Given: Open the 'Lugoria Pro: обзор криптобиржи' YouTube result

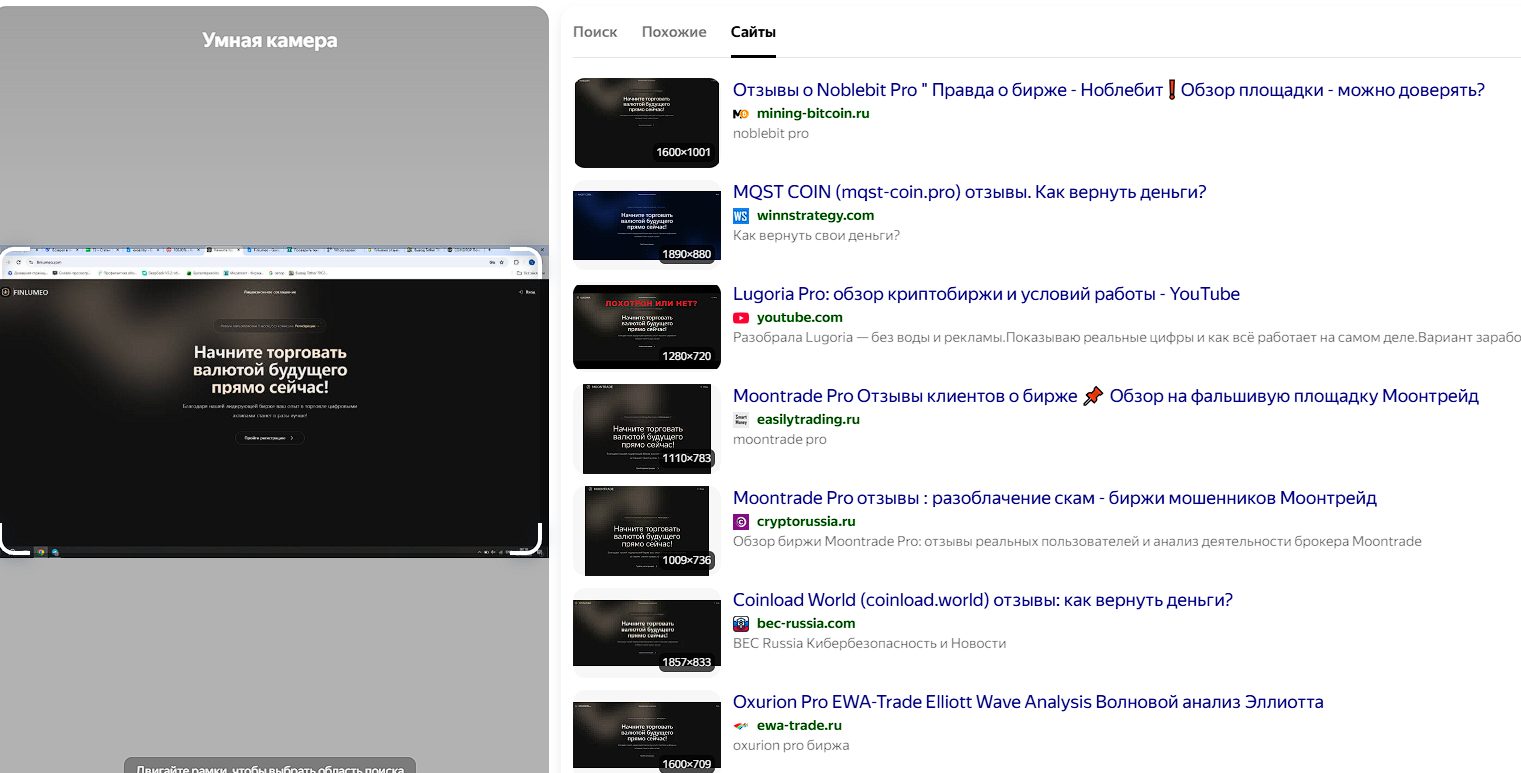Looking at the screenshot, I should [986, 294].
